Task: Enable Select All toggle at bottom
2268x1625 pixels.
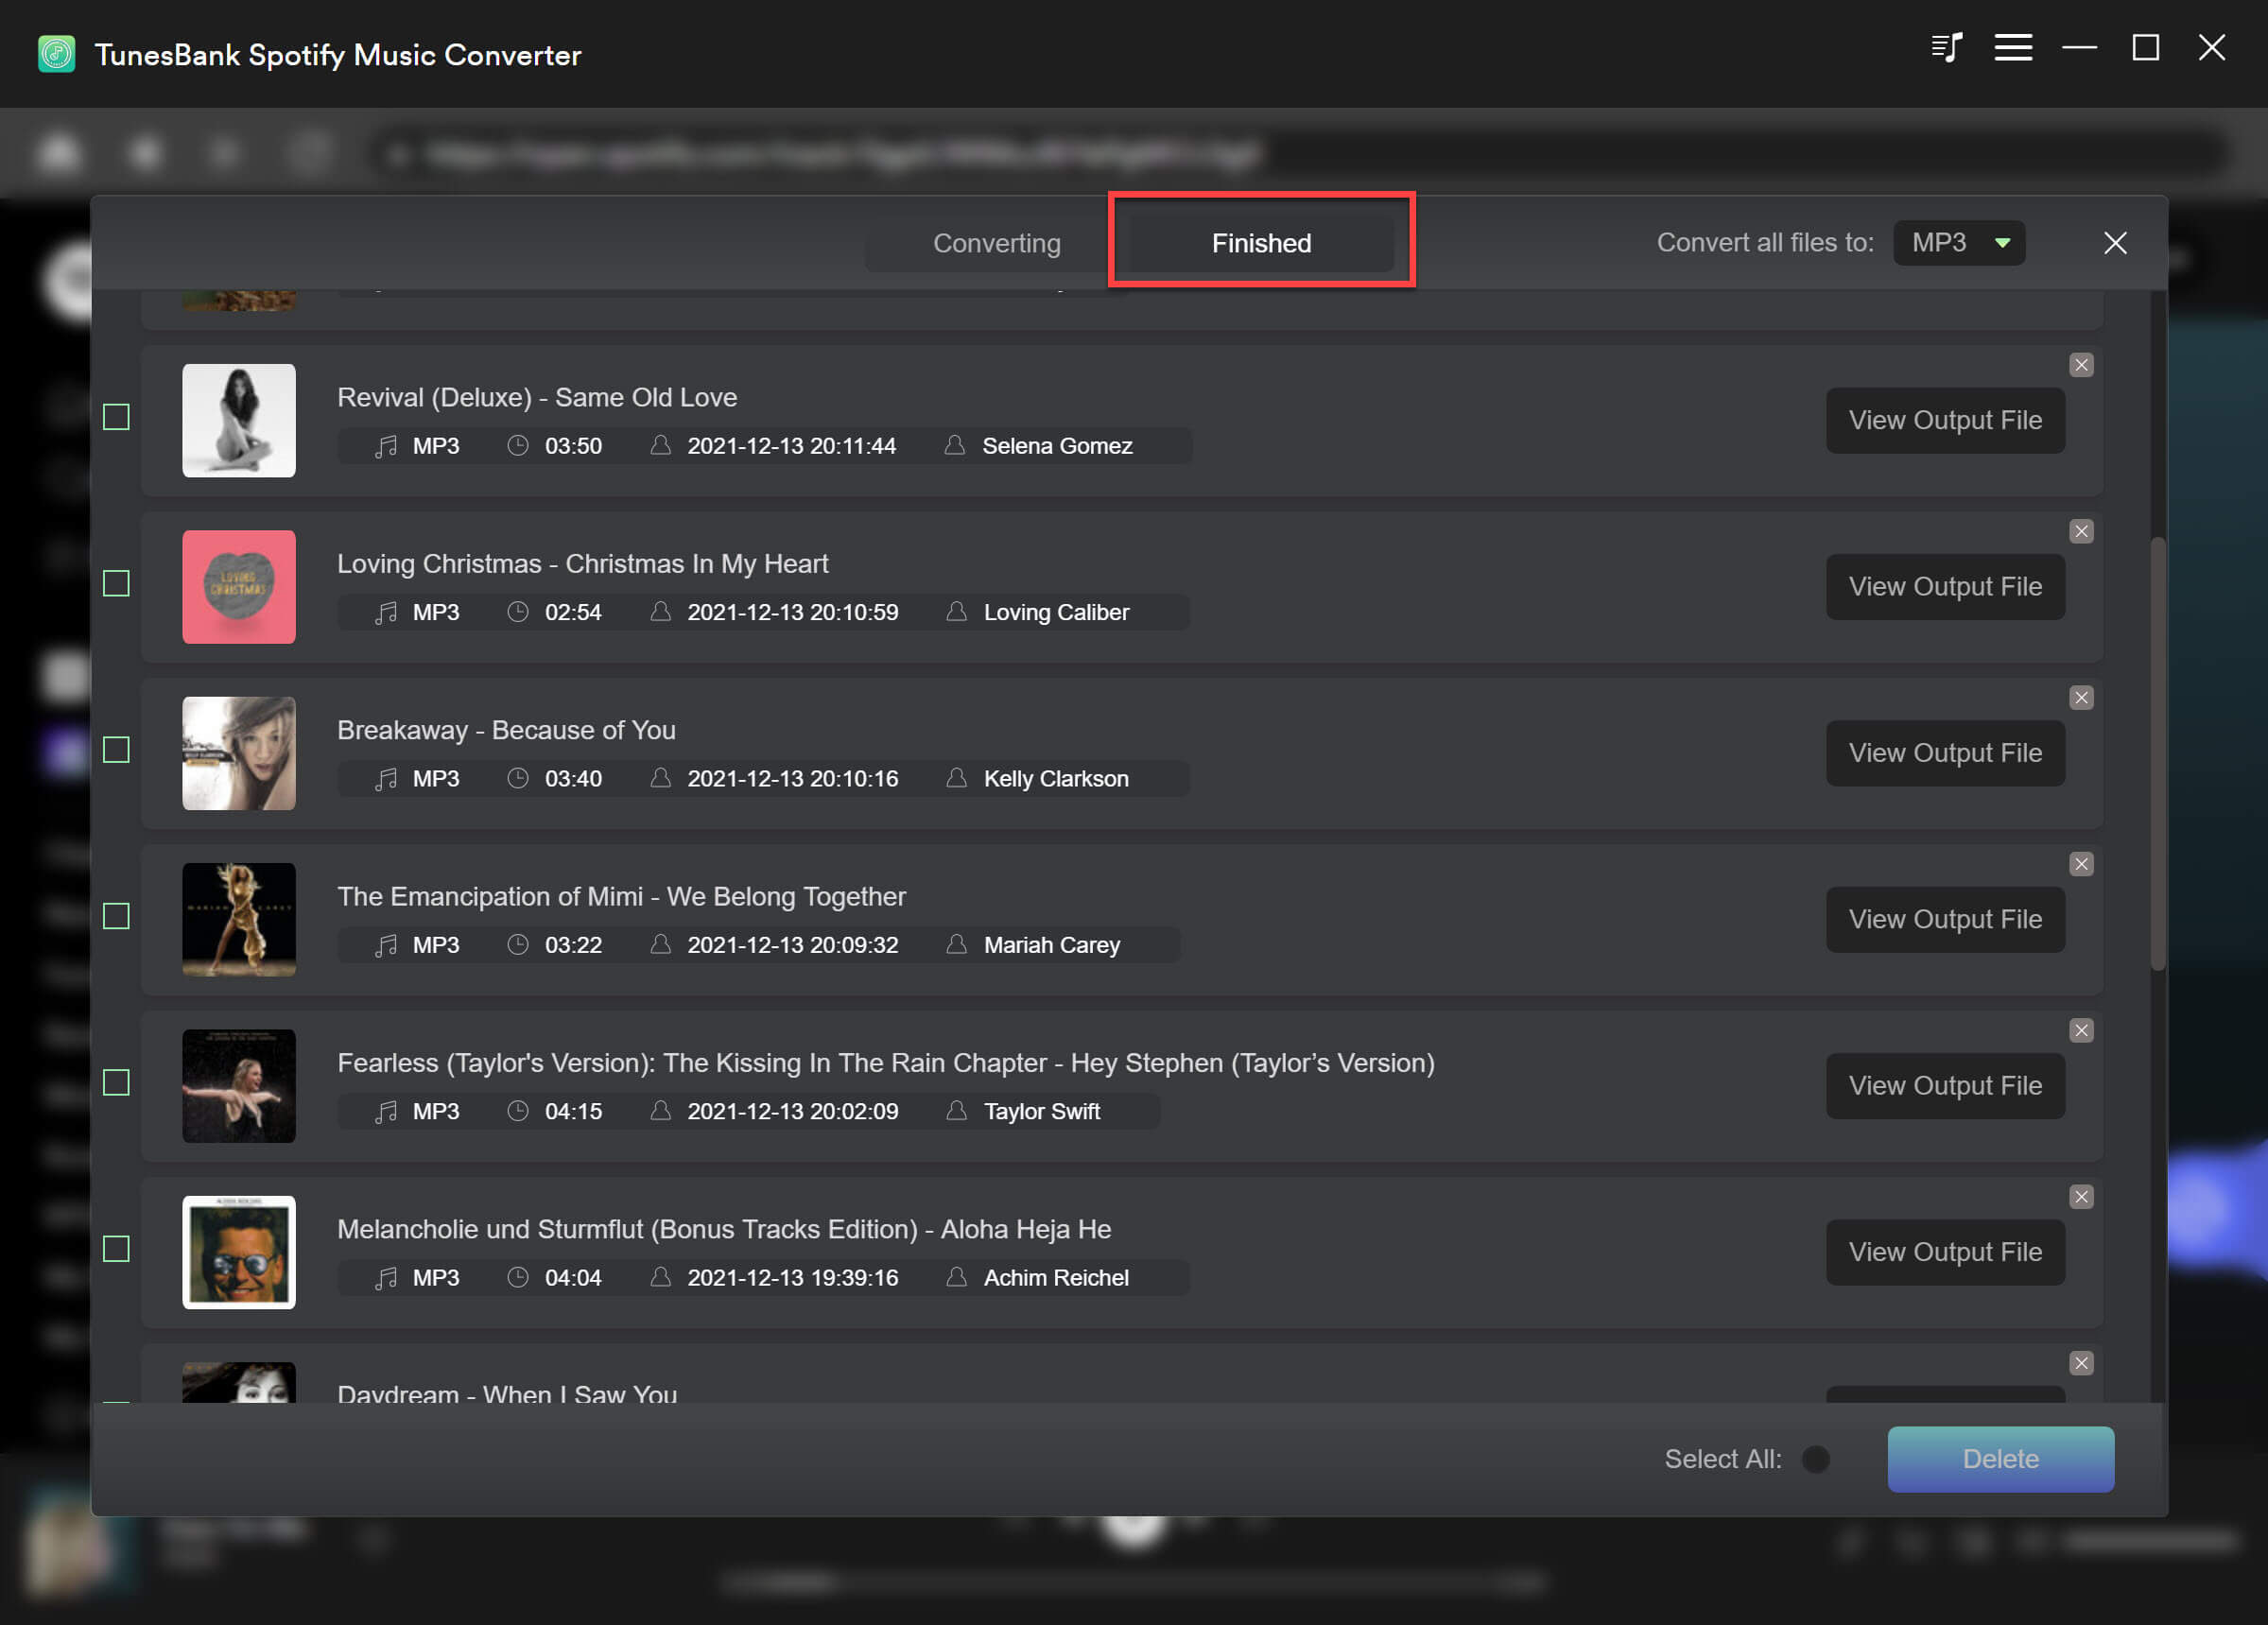Action: [x=1814, y=1460]
